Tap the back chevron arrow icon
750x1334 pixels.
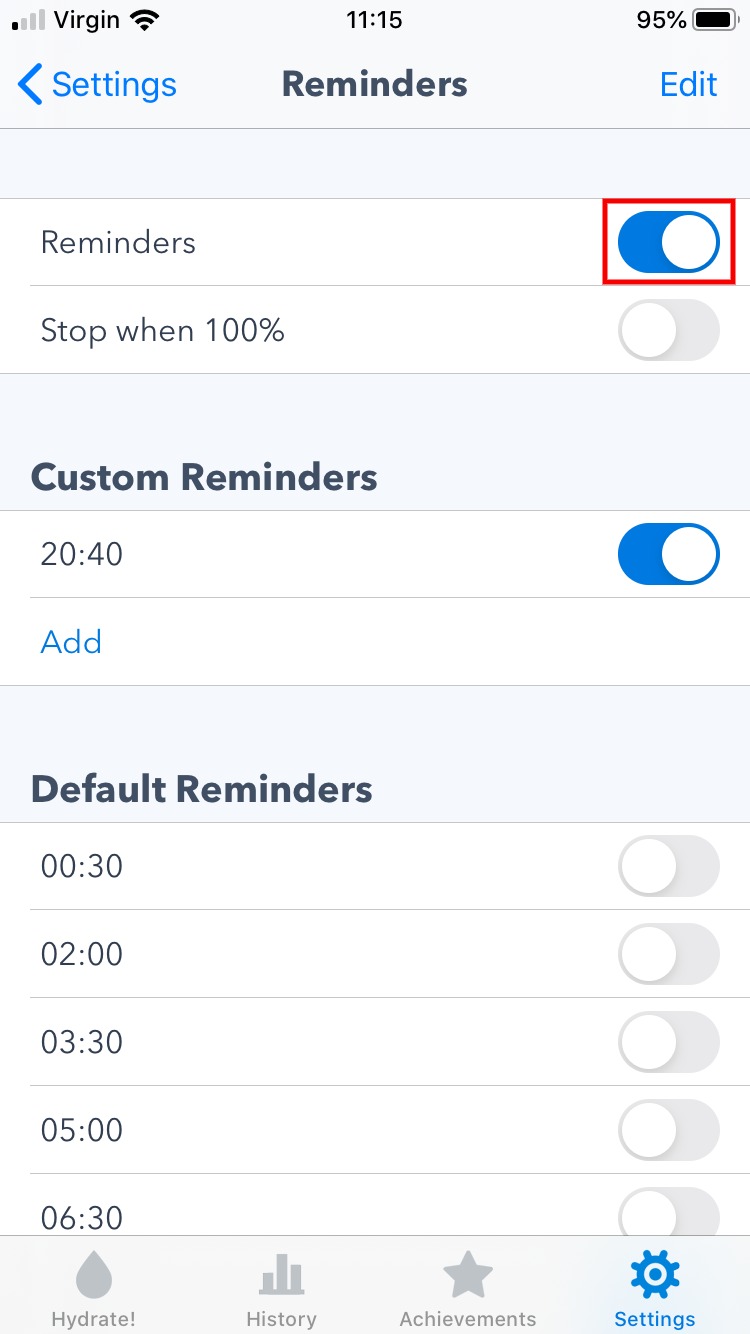31,85
